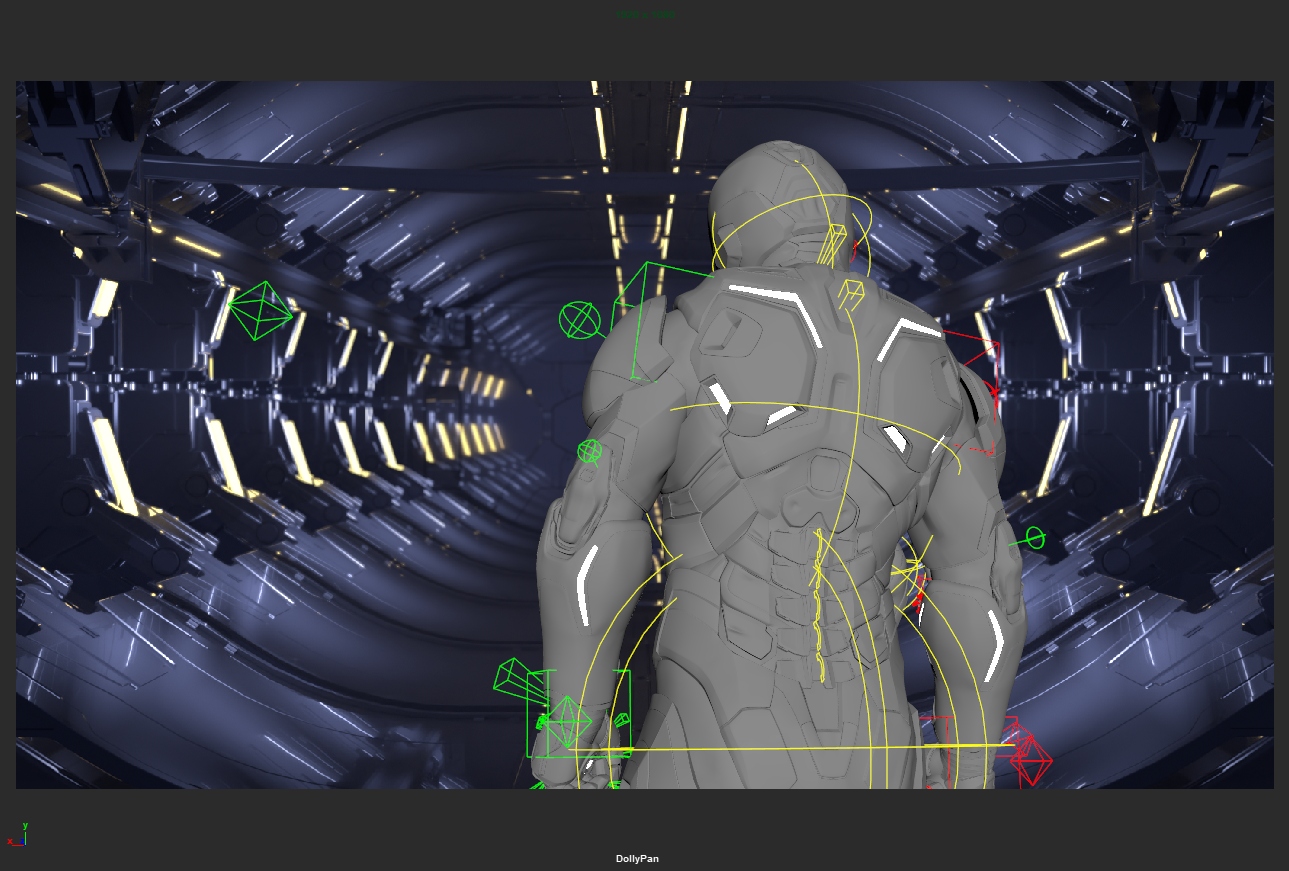Click the green sphere control beside left shoulder

[579, 321]
